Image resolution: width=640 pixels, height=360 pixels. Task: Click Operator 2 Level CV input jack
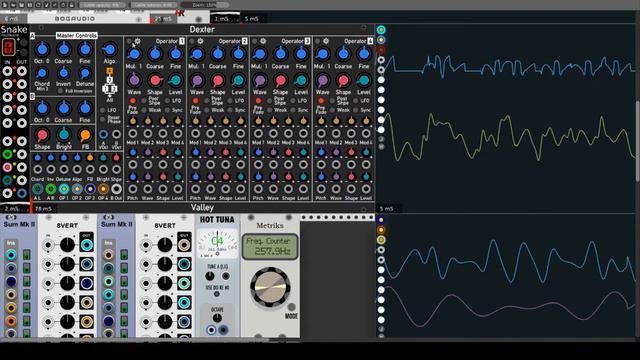pyautogui.click(x=240, y=189)
